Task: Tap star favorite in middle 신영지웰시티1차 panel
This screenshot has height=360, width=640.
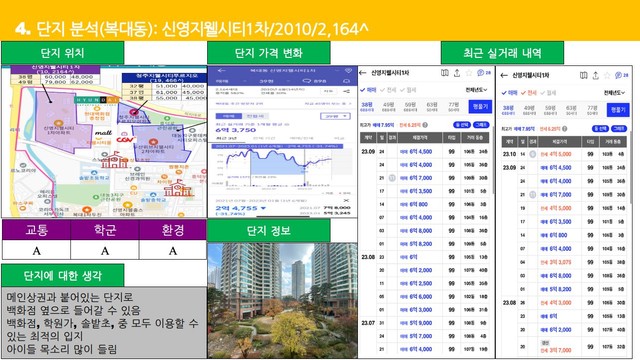Action: 469,73
